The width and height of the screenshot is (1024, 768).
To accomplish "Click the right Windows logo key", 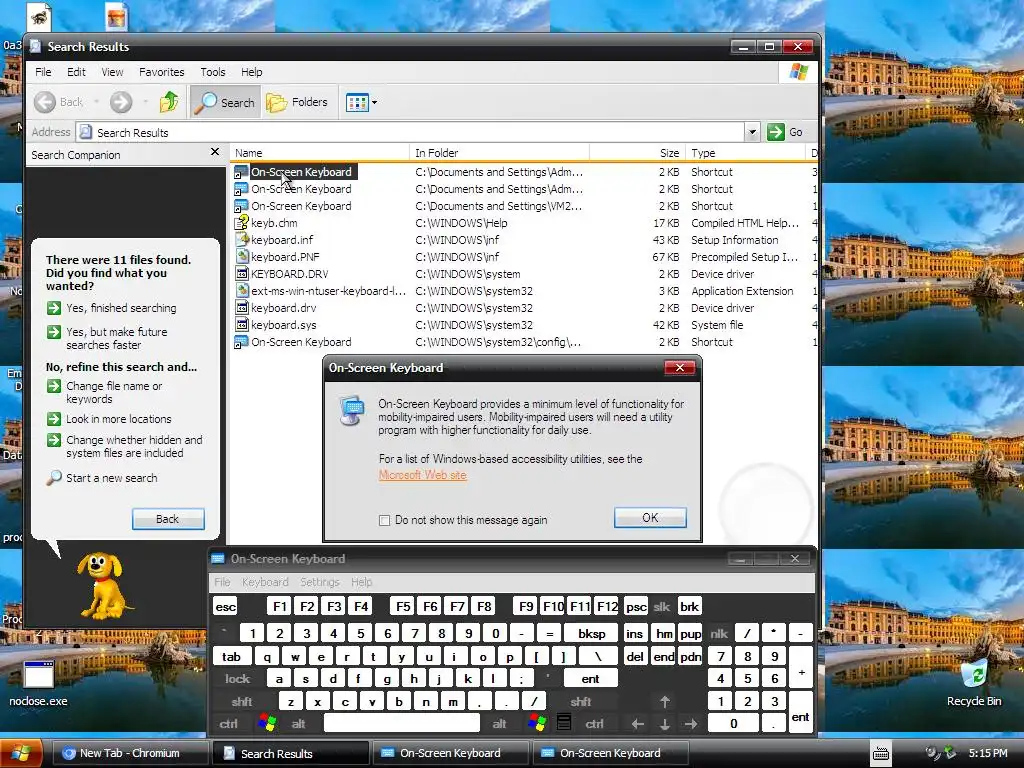I will (537, 723).
